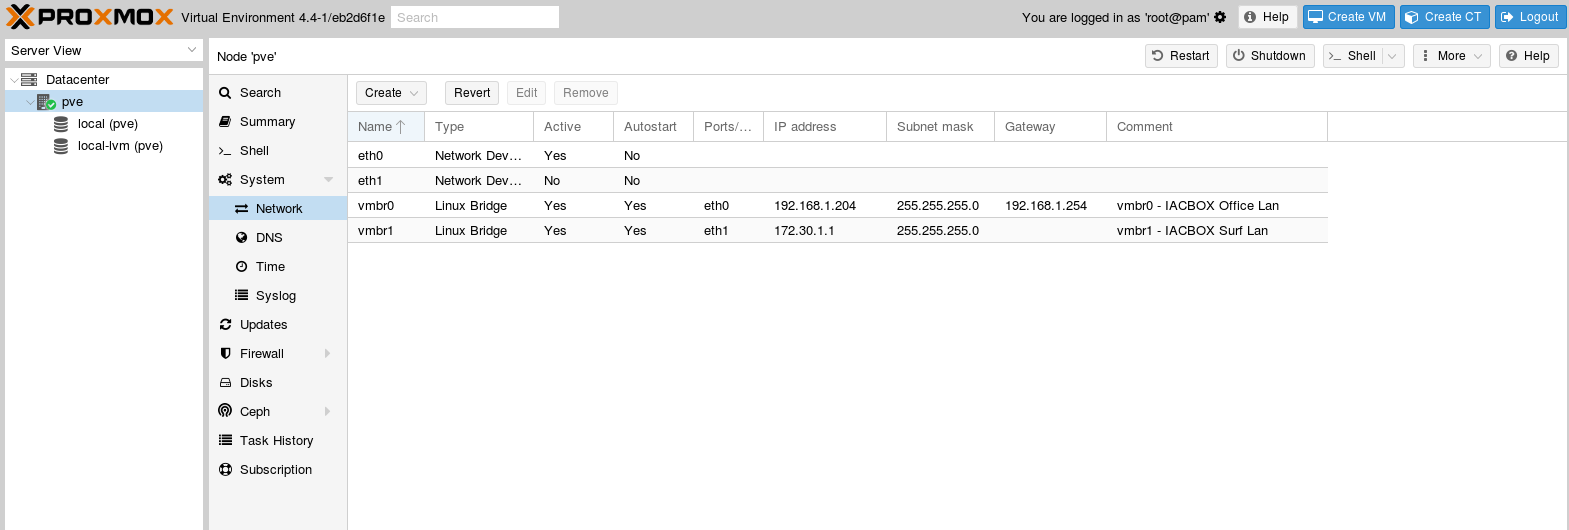
Task: Click the gear icon next to root@pam
Action: [1220, 17]
